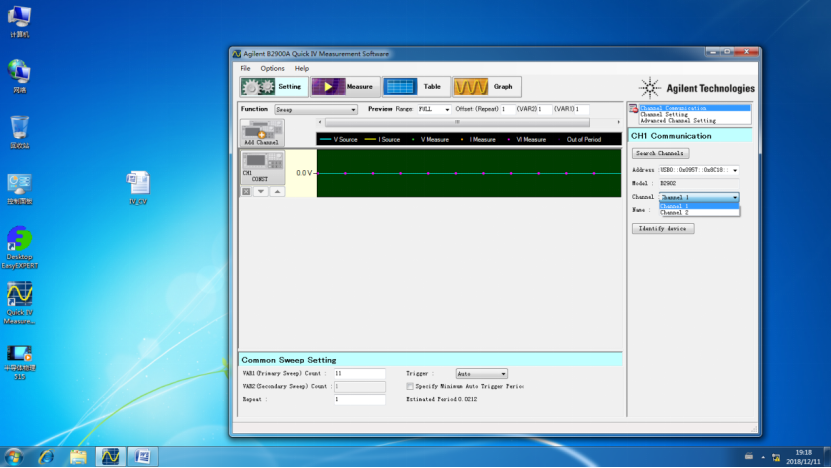The height and width of the screenshot is (468, 831).
Task: Switch to the Table view
Action: pyautogui.click(x=416, y=86)
